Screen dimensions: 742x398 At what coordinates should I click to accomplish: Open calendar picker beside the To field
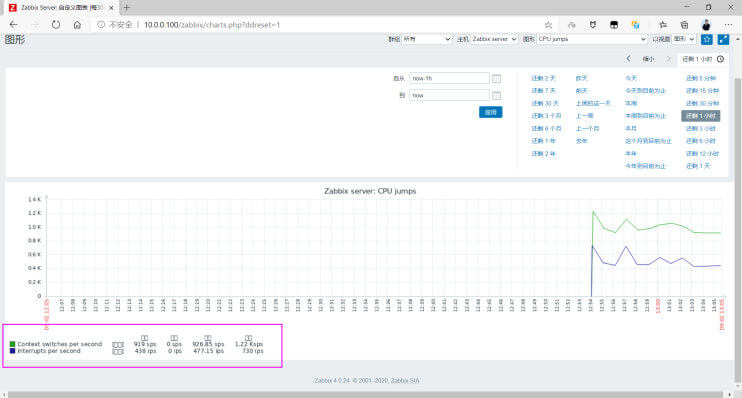pyautogui.click(x=496, y=96)
